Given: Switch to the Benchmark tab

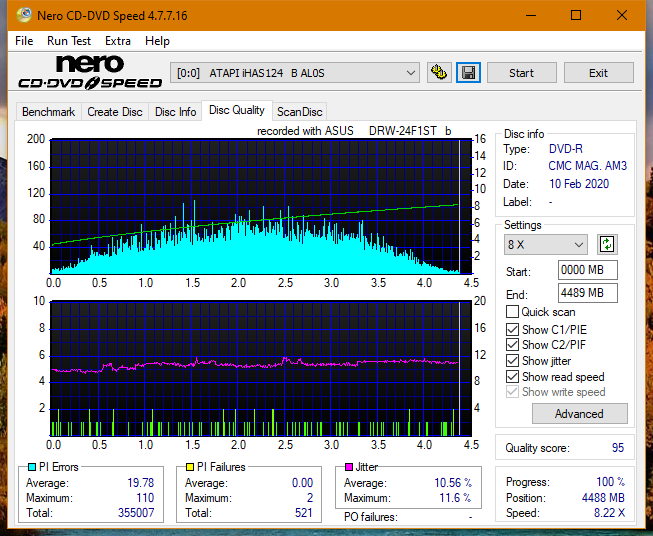Looking at the screenshot, I should click(x=49, y=112).
